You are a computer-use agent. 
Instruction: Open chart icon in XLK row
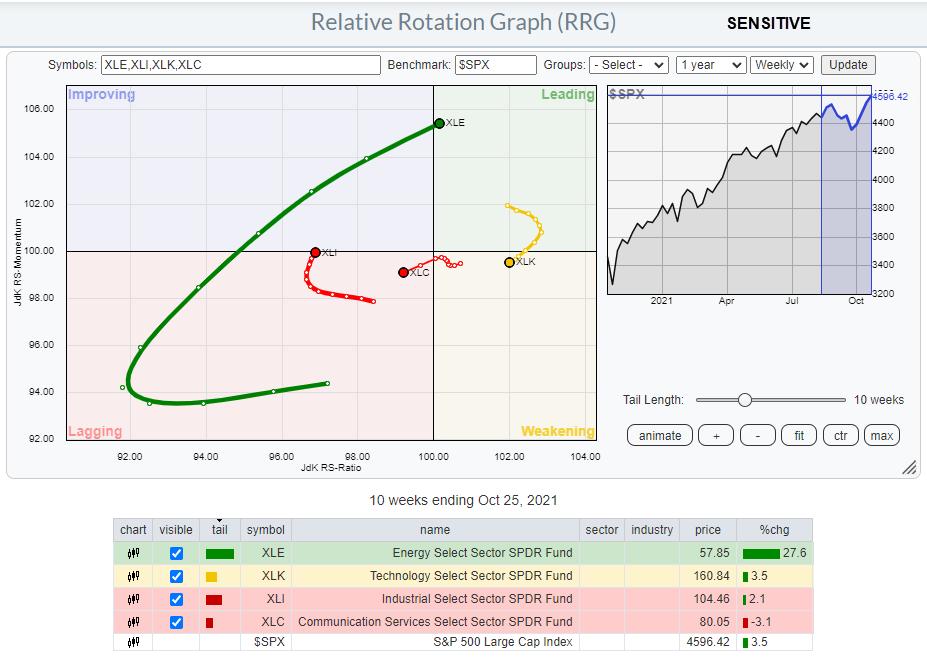133,576
